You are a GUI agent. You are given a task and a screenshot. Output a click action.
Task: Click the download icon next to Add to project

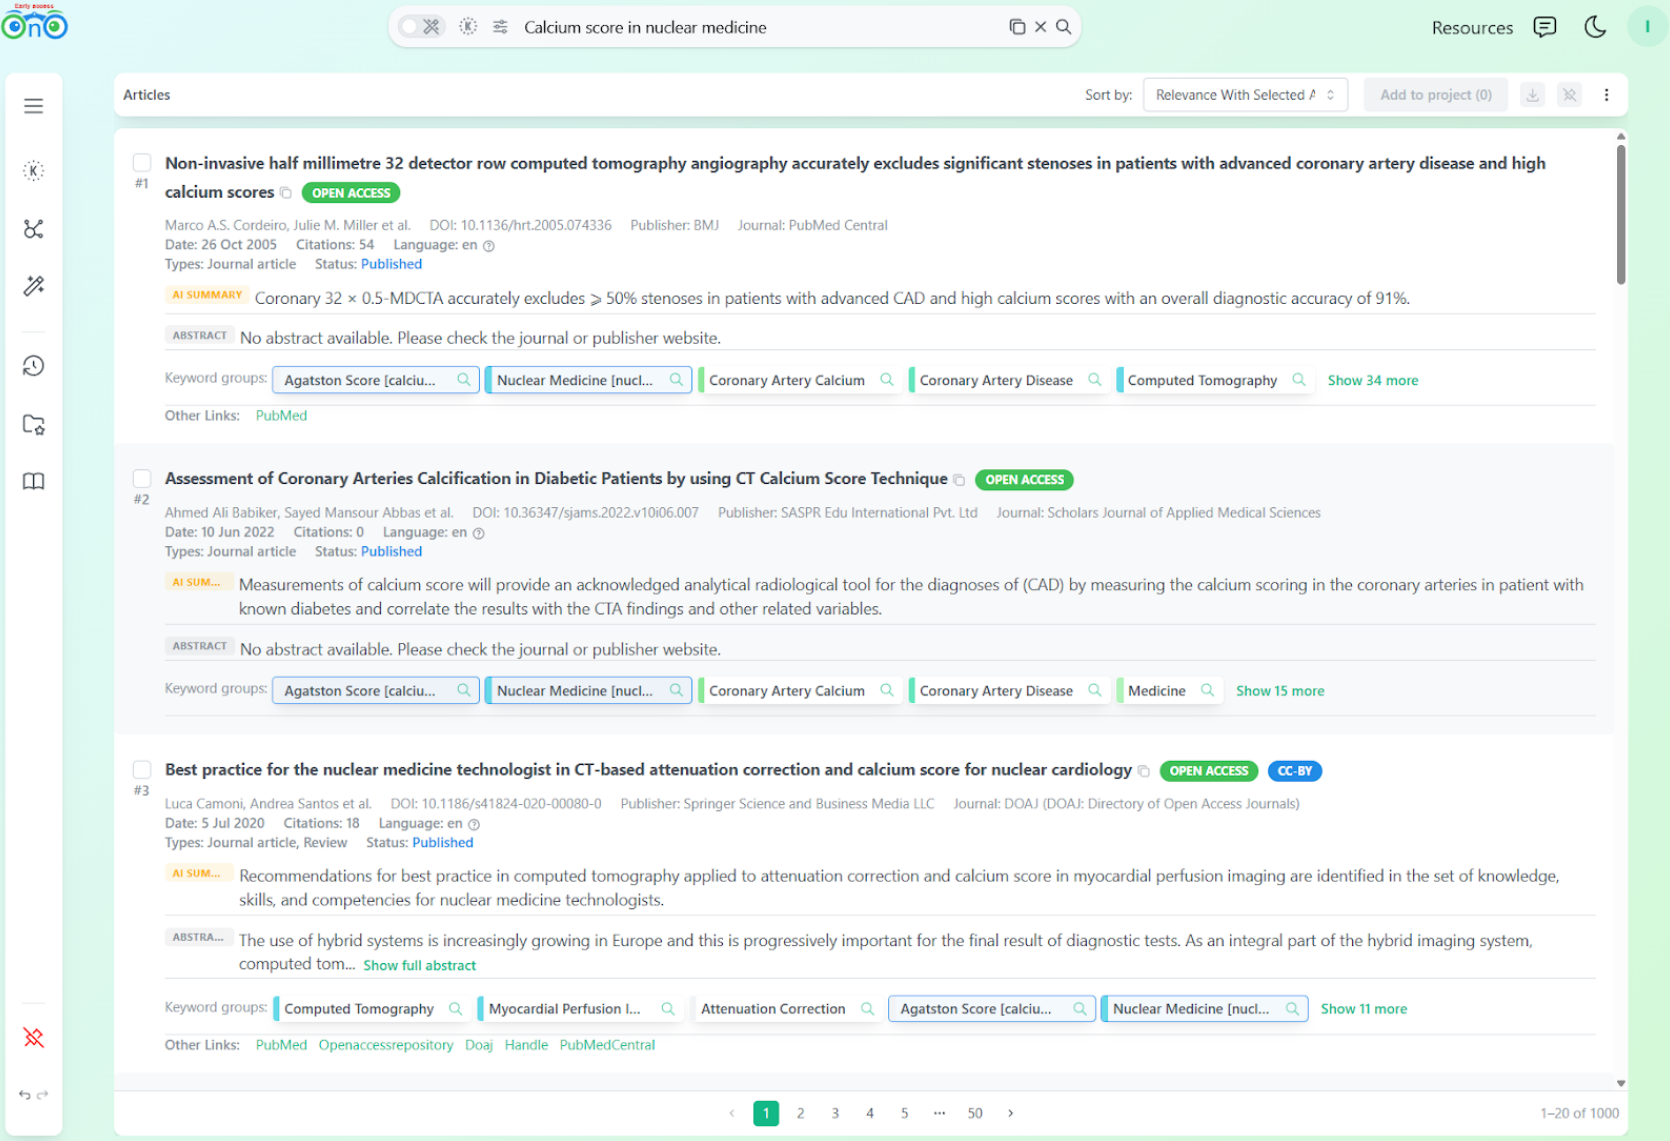pos(1532,94)
